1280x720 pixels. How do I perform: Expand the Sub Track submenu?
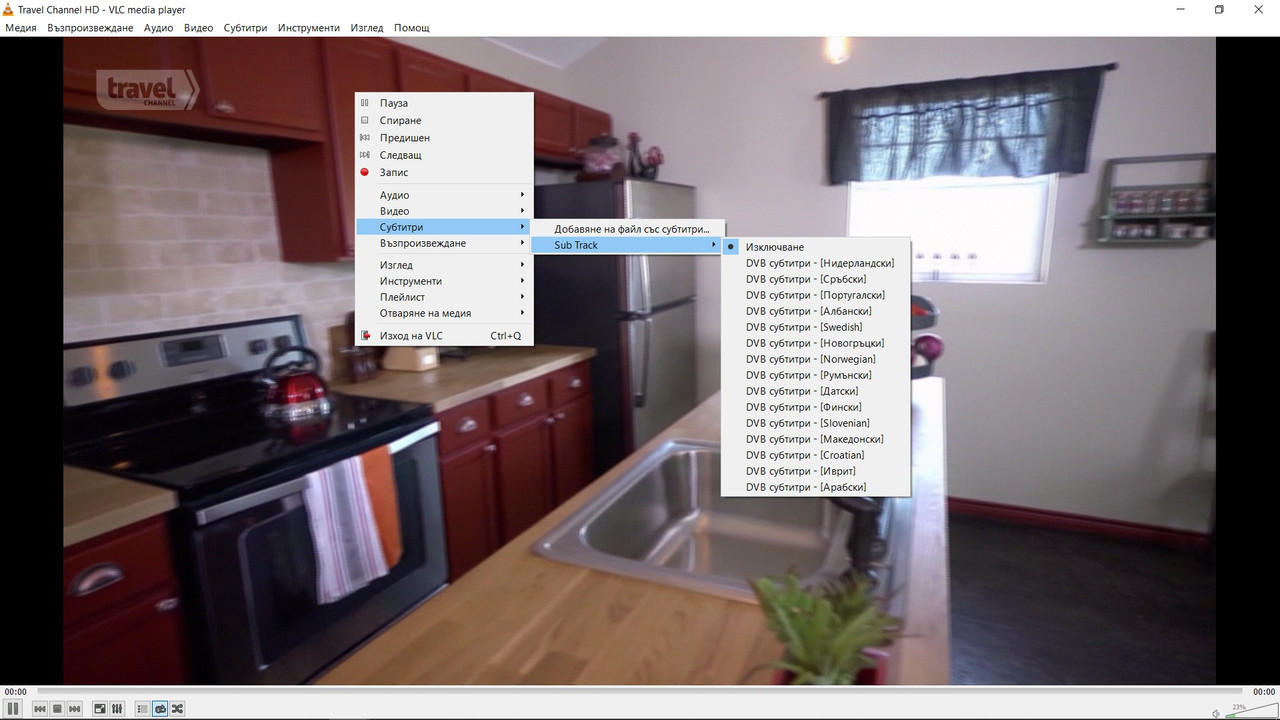point(627,245)
